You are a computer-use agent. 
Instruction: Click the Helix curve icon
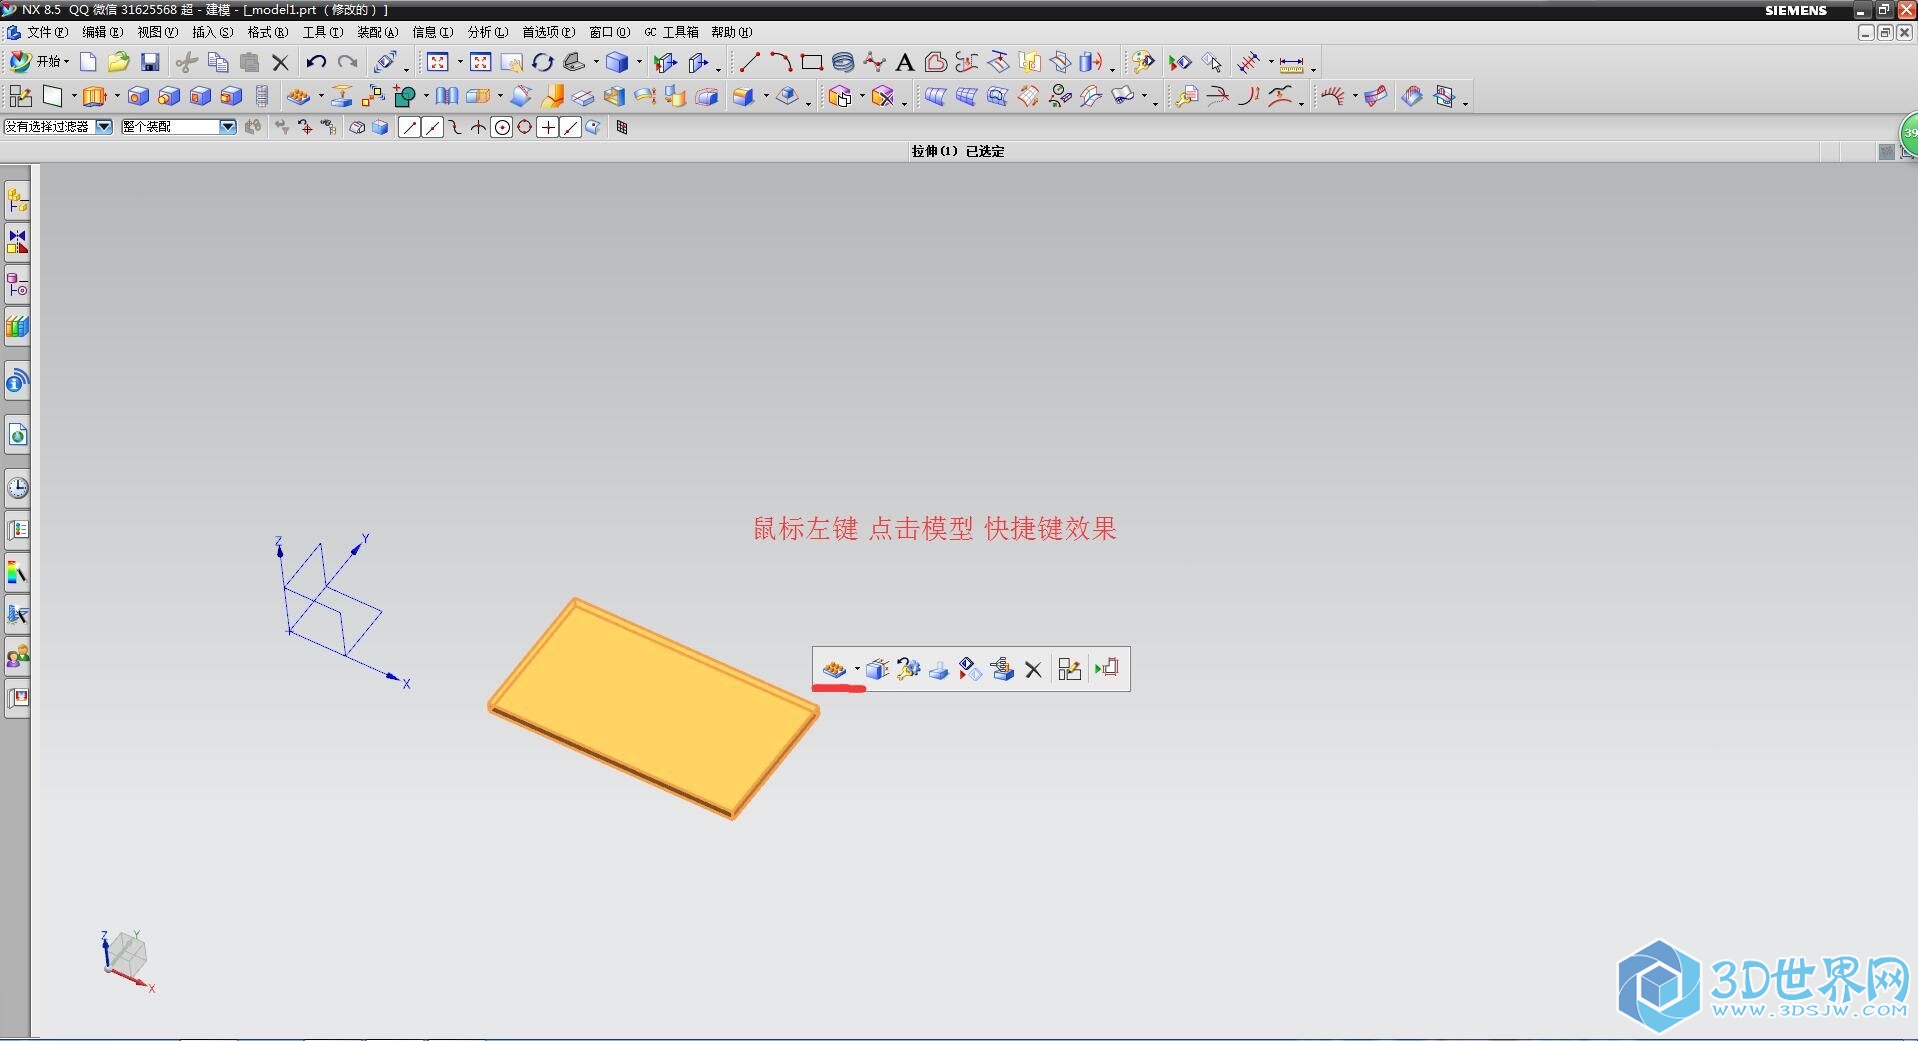843,62
